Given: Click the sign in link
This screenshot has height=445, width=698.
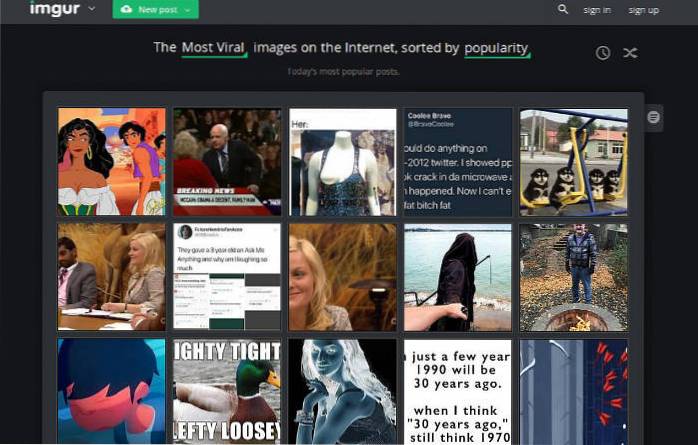Looking at the screenshot, I should tap(597, 10).
